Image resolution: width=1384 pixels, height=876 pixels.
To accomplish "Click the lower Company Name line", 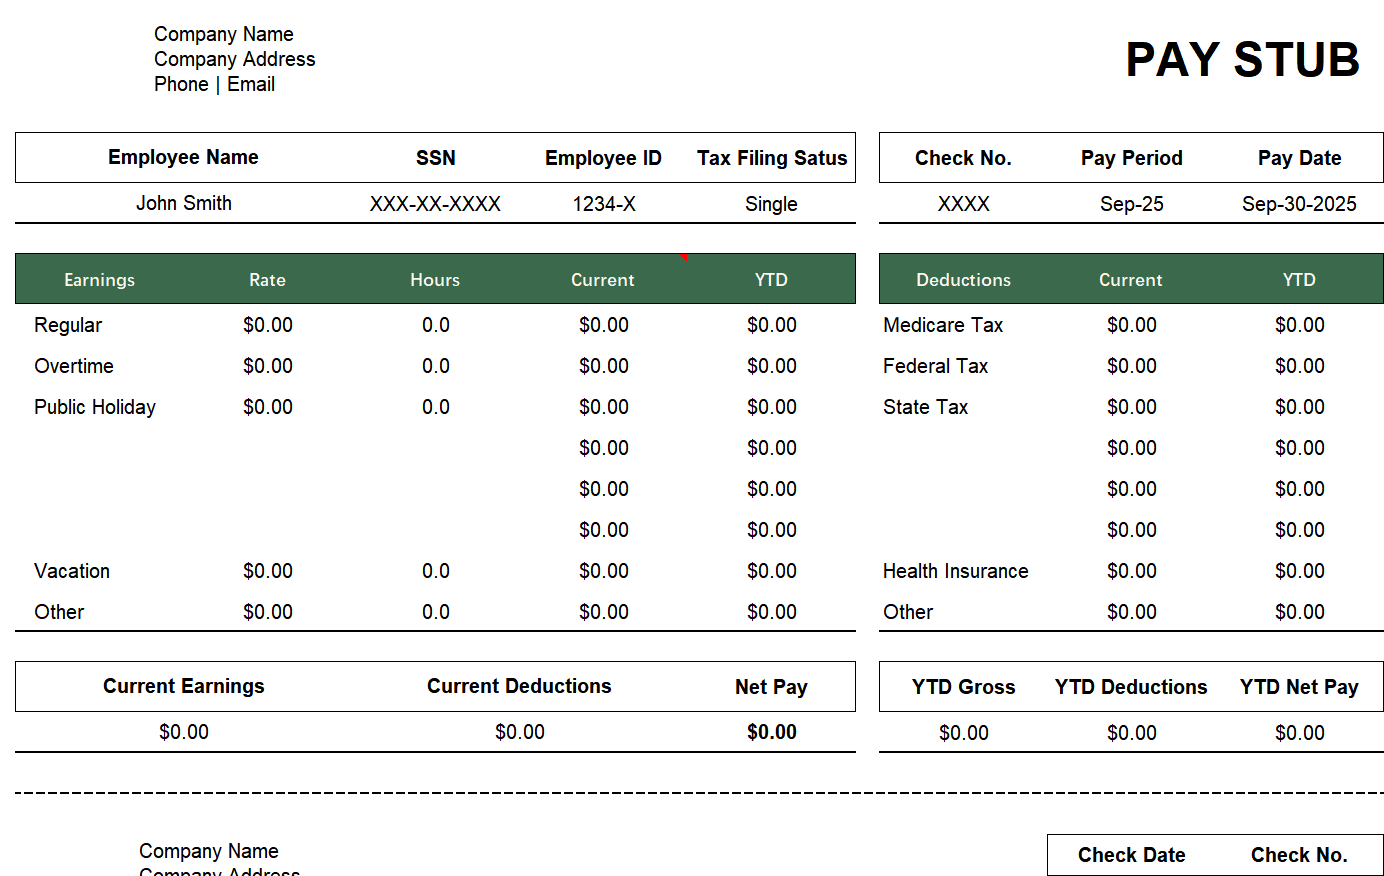I will click(209, 851).
